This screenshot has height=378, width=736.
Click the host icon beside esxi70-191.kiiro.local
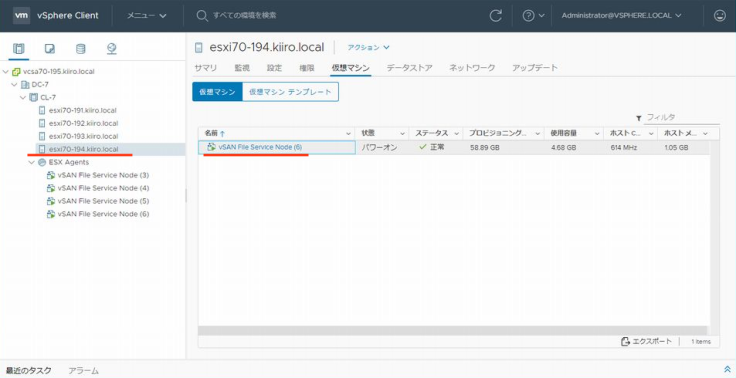[42, 110]
